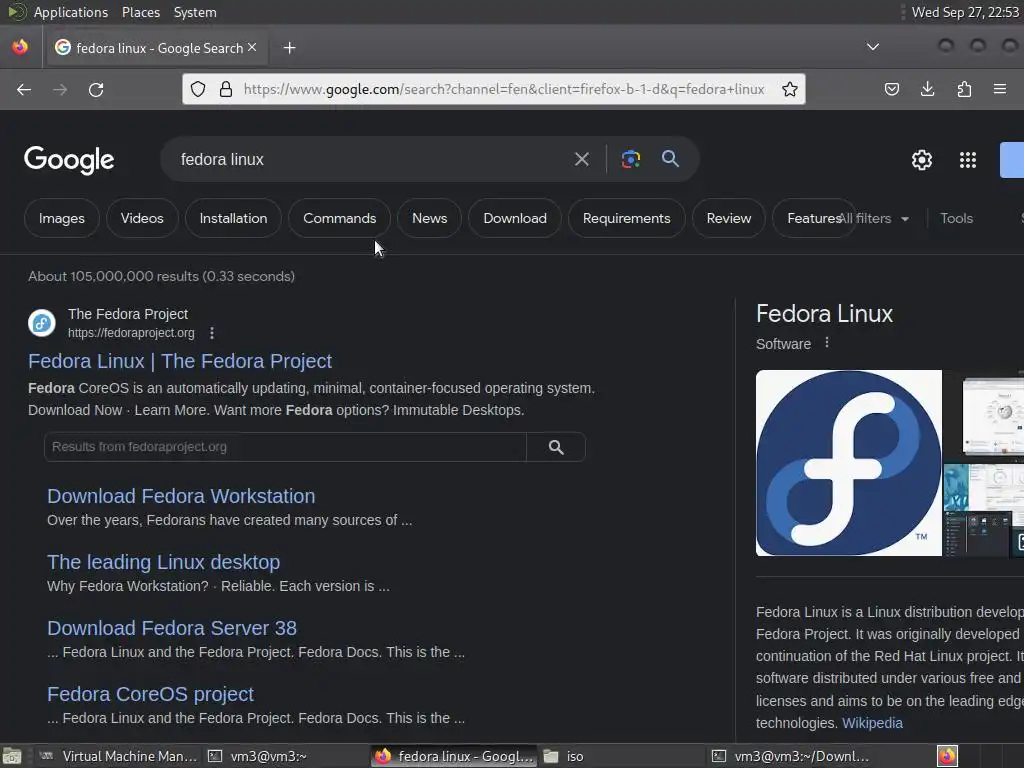
Task: Close the fedora linux Google Search tab
Action: point(252,47)
